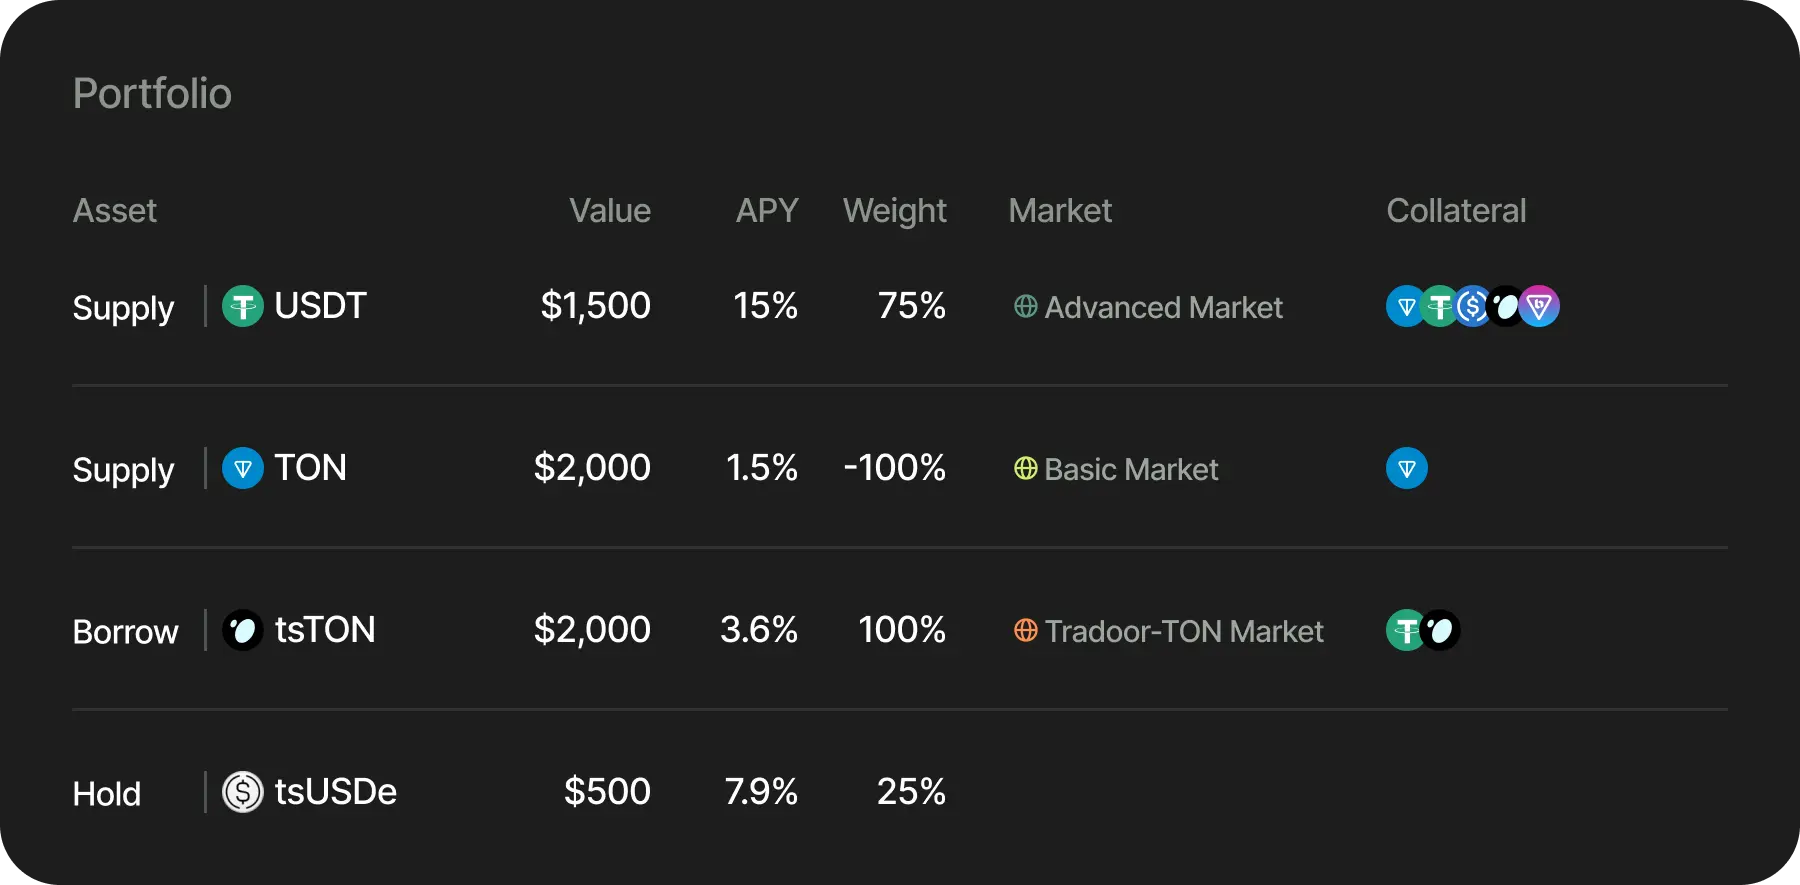Click the purple collateral icon in USDT row
Viewport: 1800px width, 885px height.
[1539, 306]
